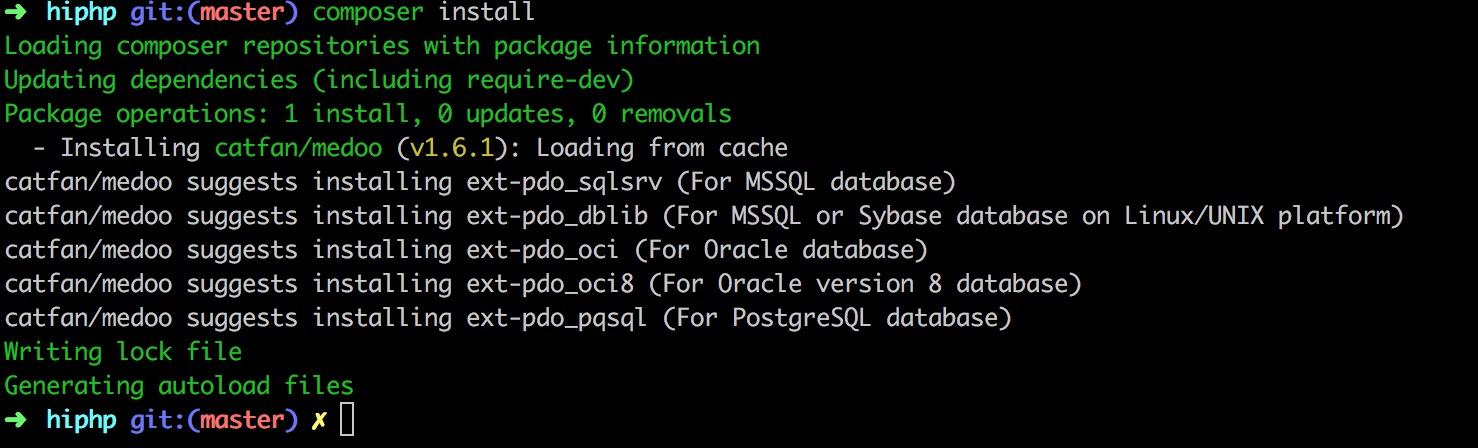1478x448 pixels.
Task: Click the "composer install" command text
Action: [423, 13]
